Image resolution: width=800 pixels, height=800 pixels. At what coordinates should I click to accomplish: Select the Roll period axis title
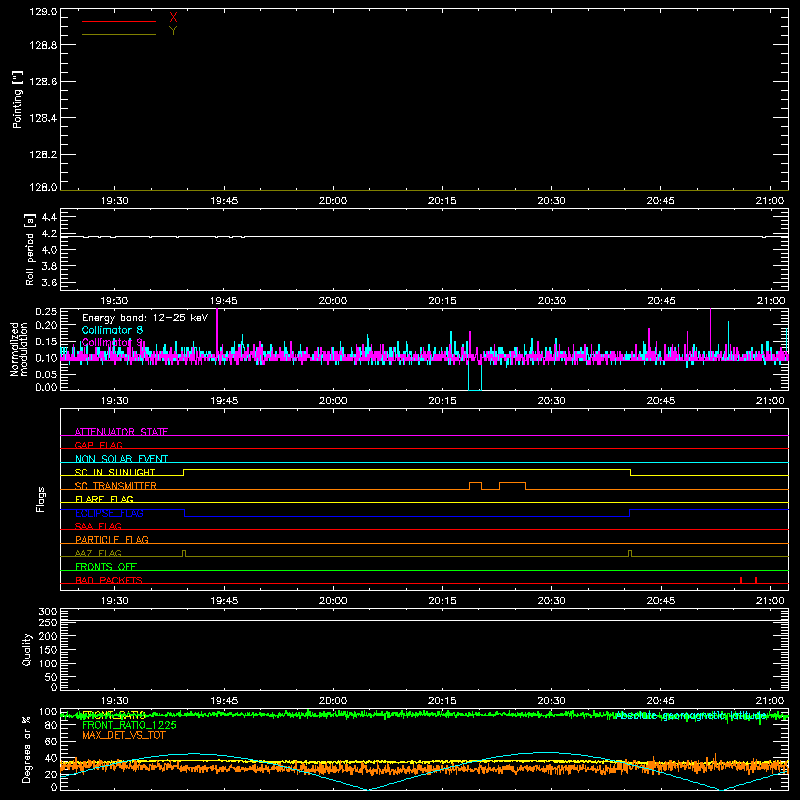[30, 249]
